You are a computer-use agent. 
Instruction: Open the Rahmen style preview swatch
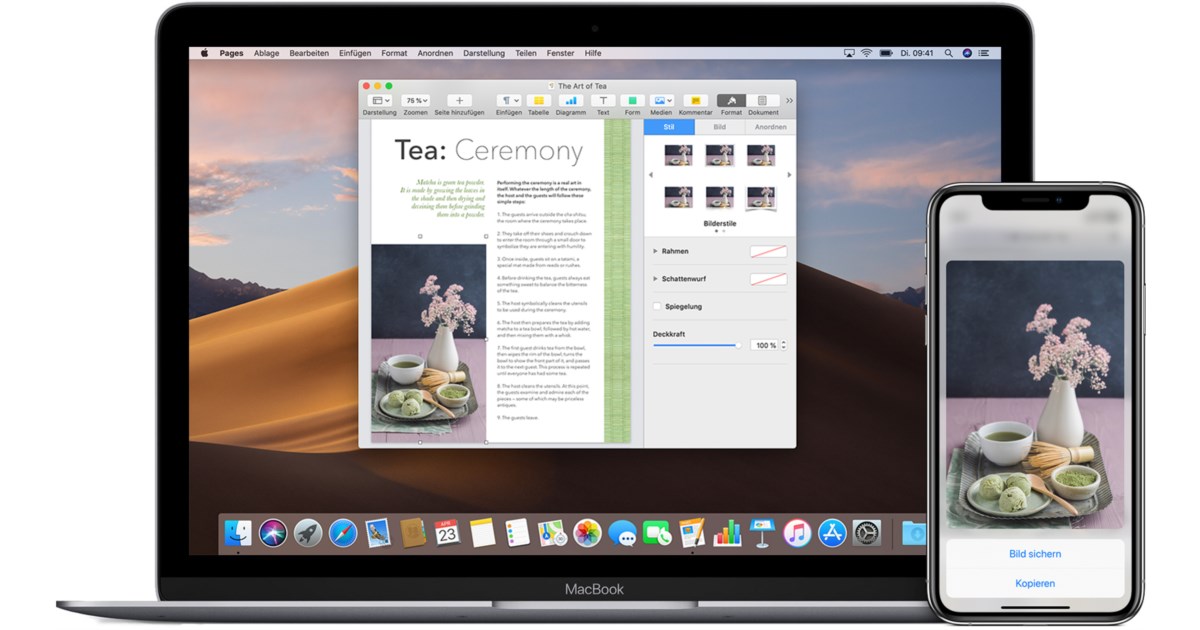[768, 251]
